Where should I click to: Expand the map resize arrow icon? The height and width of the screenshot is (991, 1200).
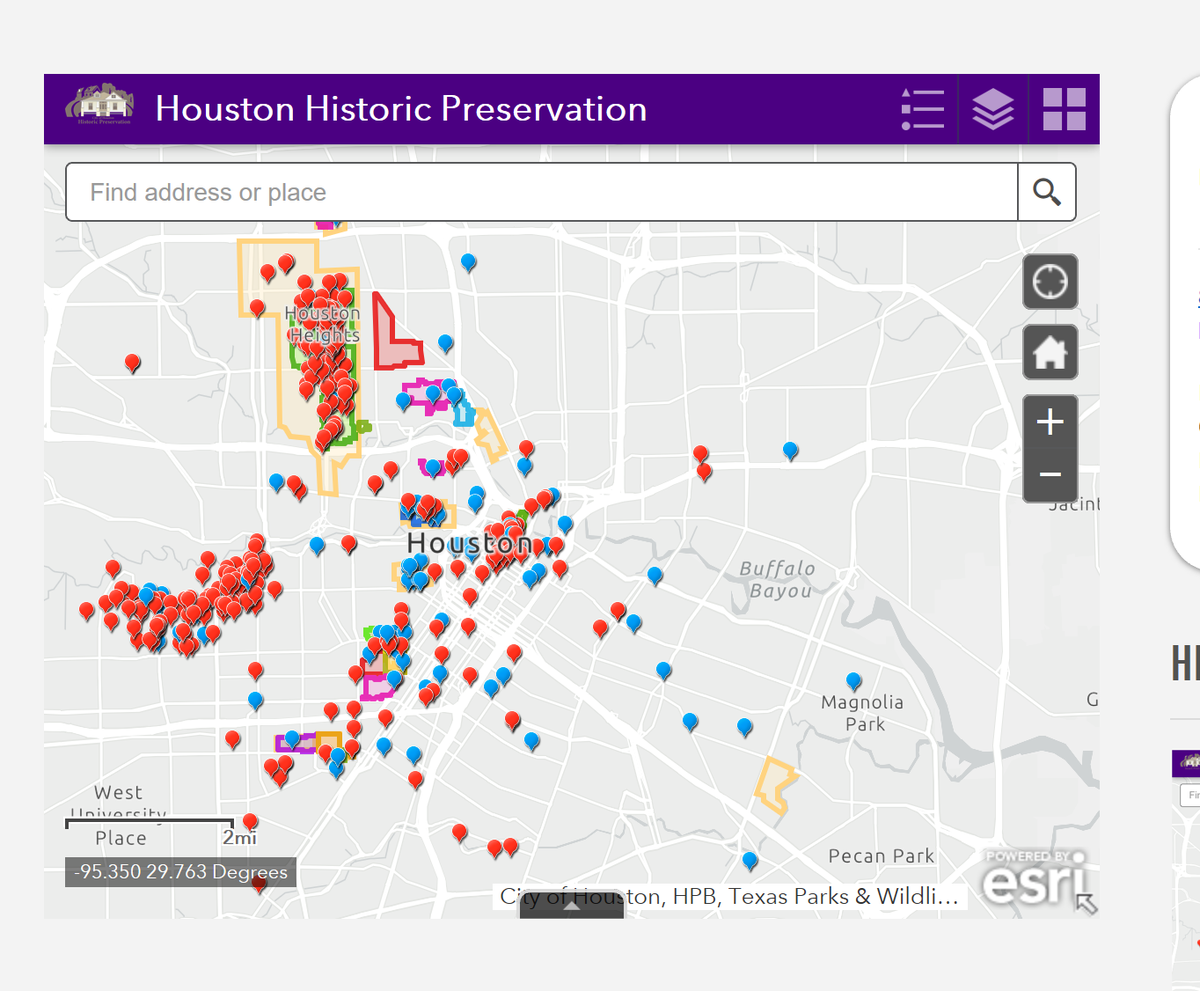point(1086,903)
